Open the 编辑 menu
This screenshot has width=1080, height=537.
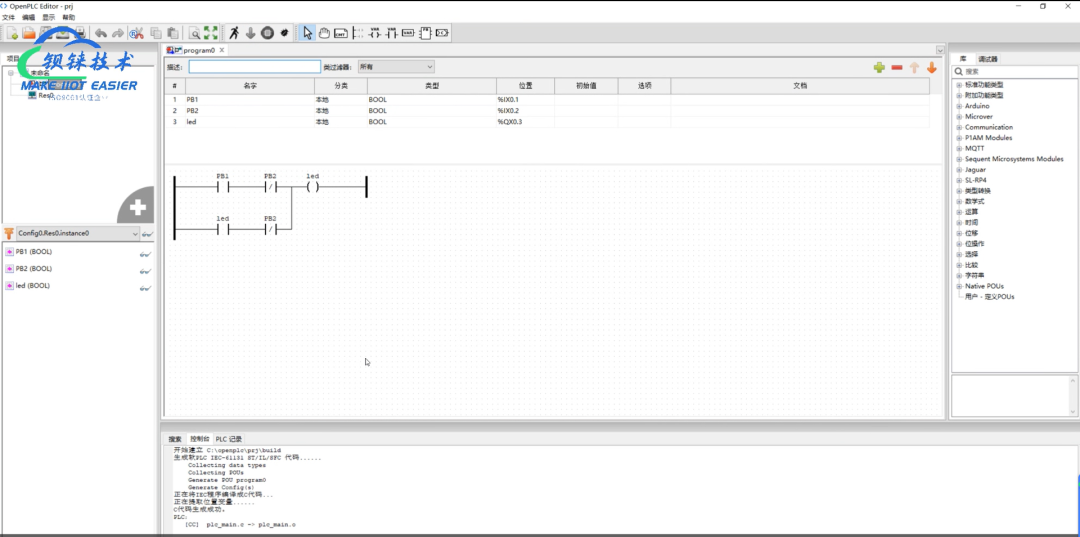click(28, 17)
